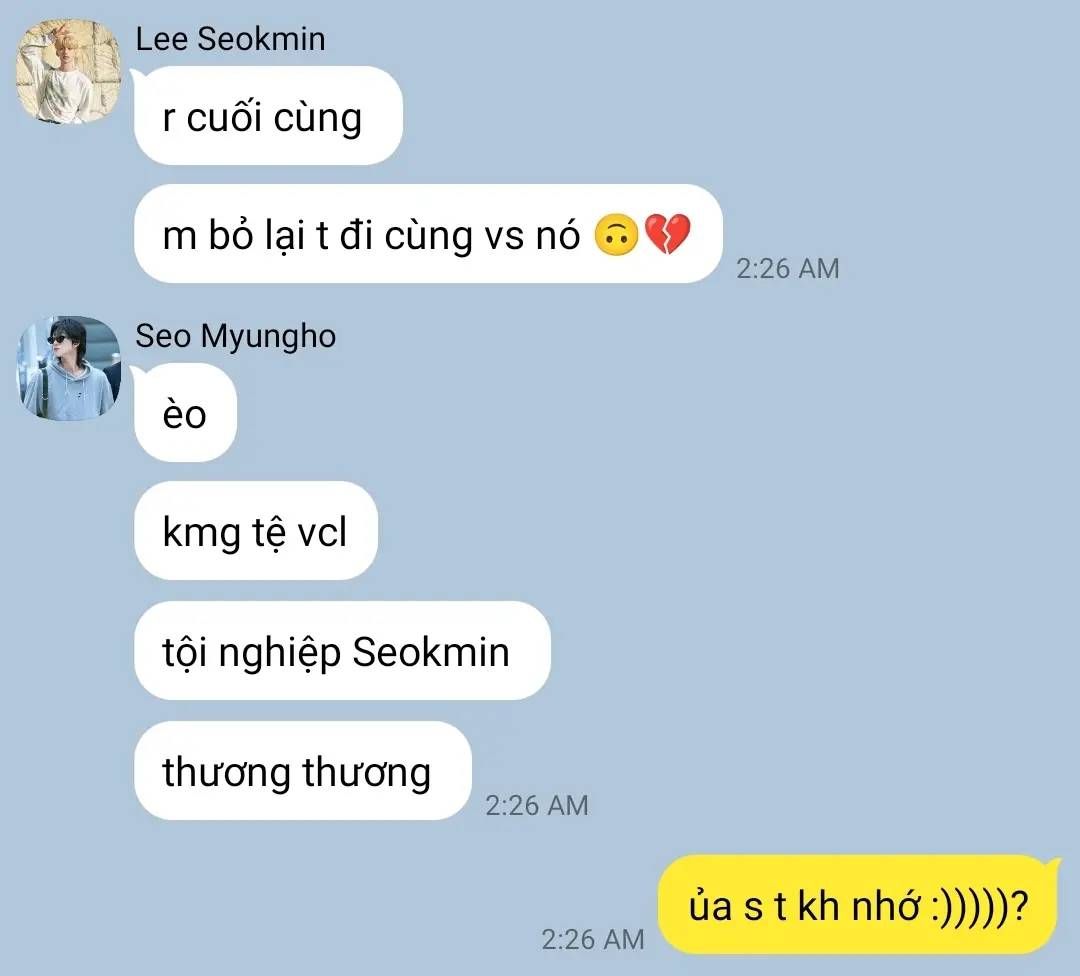Click the word 'Seokmin' inside the message bubble
The height and width of the screenshot is (976, 1080).
click(430, 651)
